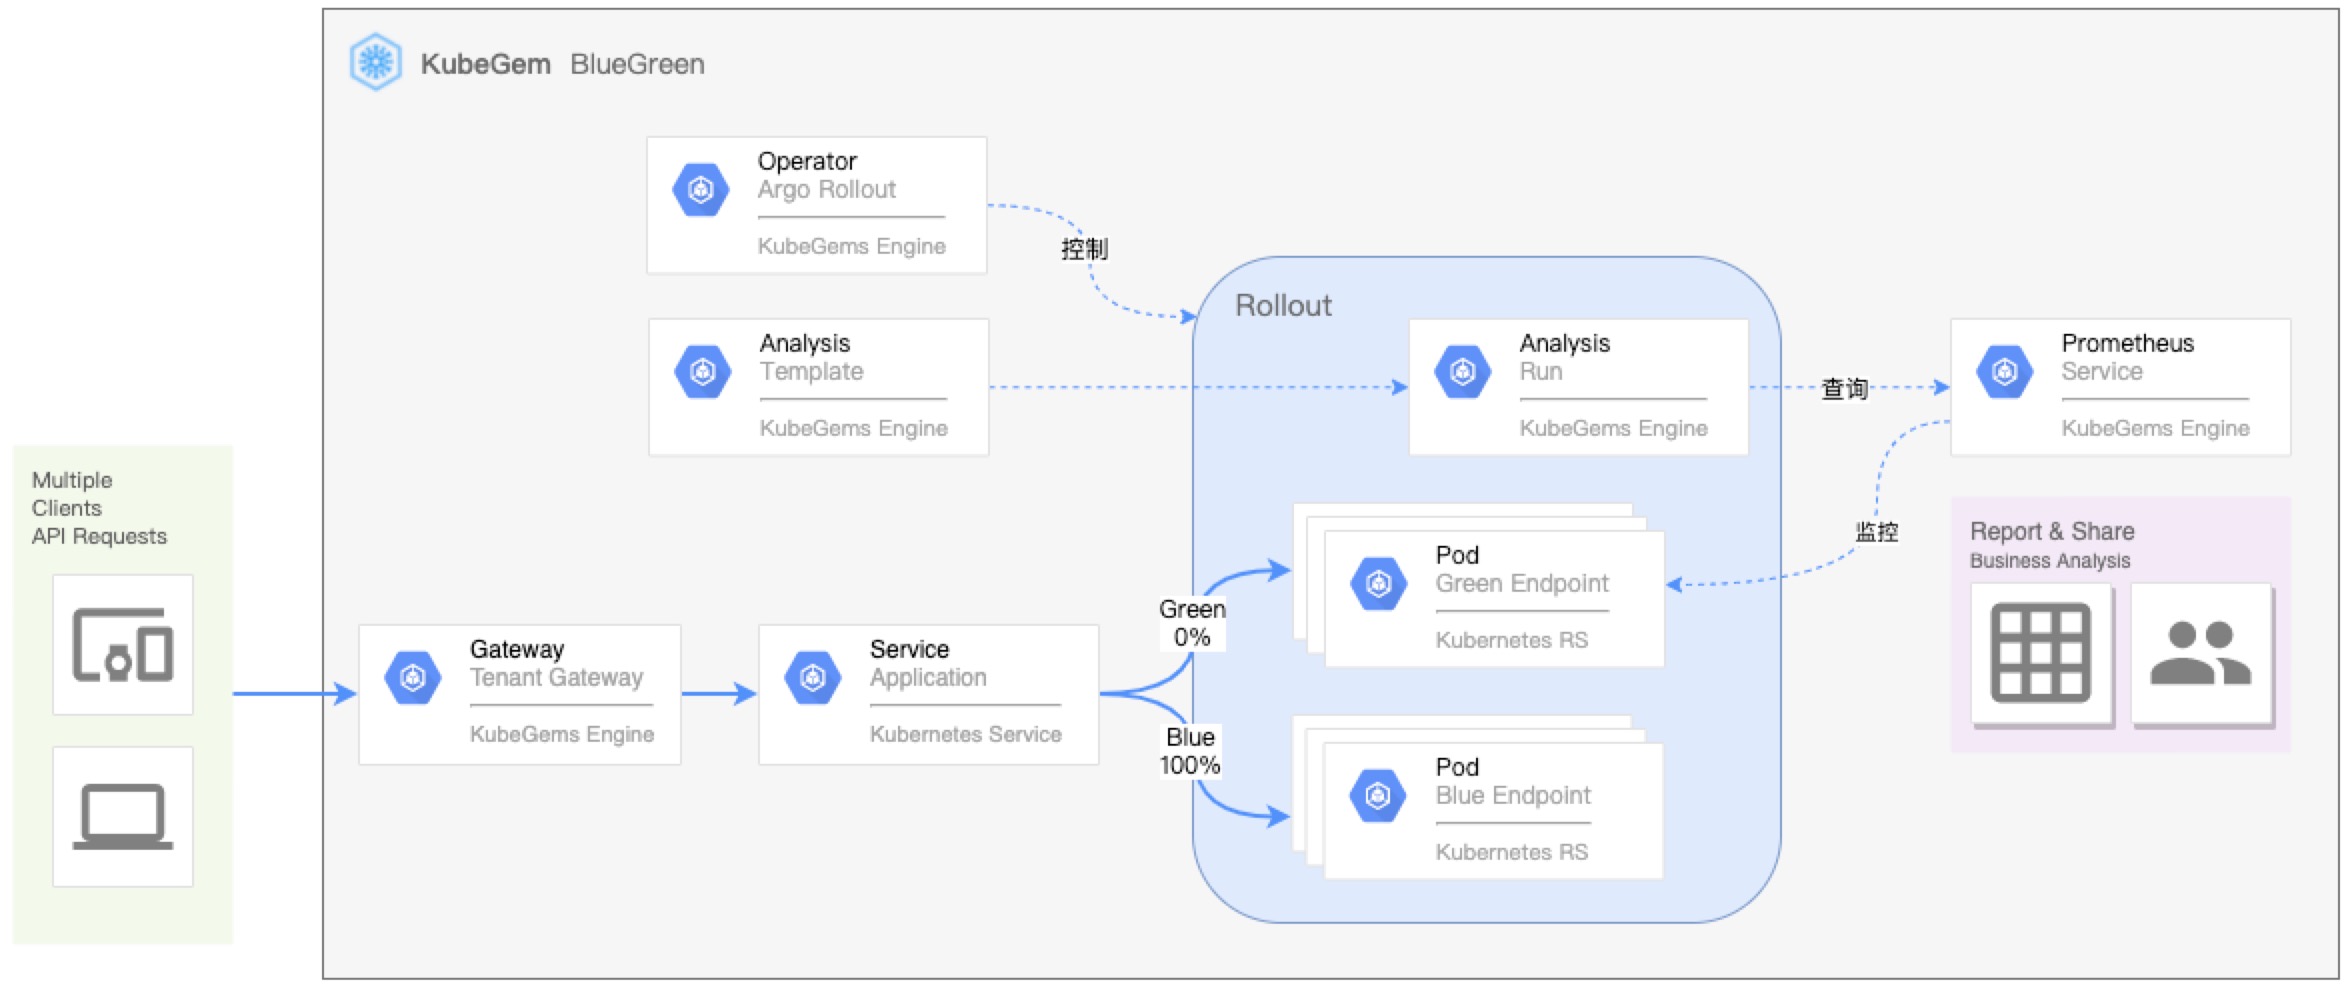Click the 'Template' label under Analysis
Viewport: 2347px width, 988px height.
(x=811, y=371)
